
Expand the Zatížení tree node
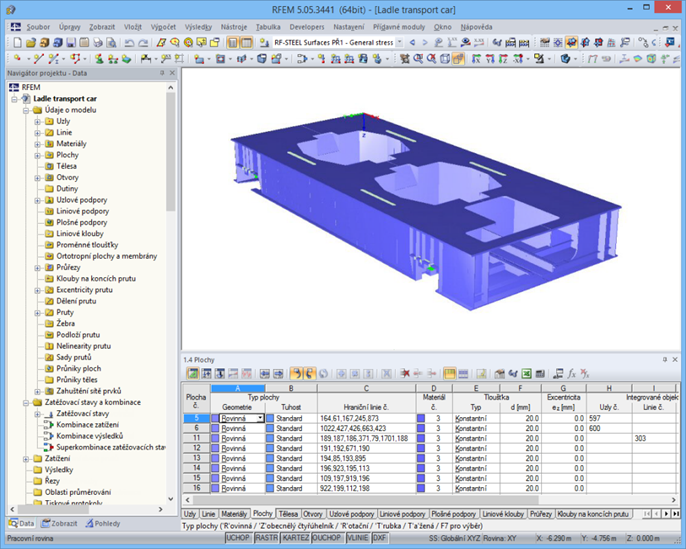click(26, 459)
